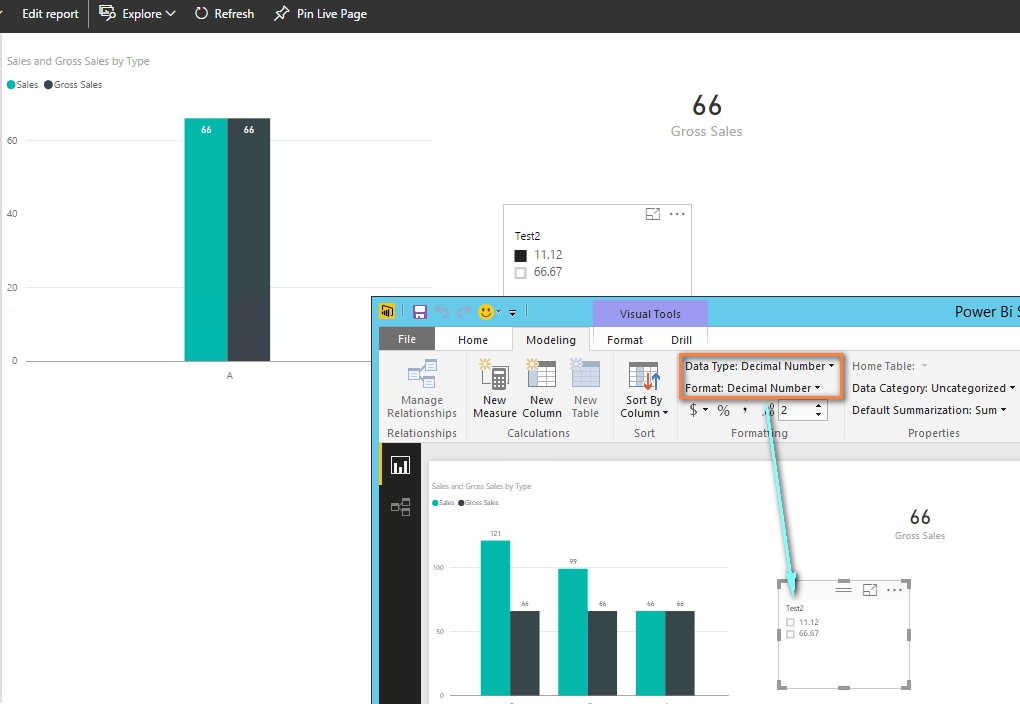Click the Undo arrow in quick access toolbar
Image resolution: width=1020 pixels, height=704 pixels.
[442, 312]
